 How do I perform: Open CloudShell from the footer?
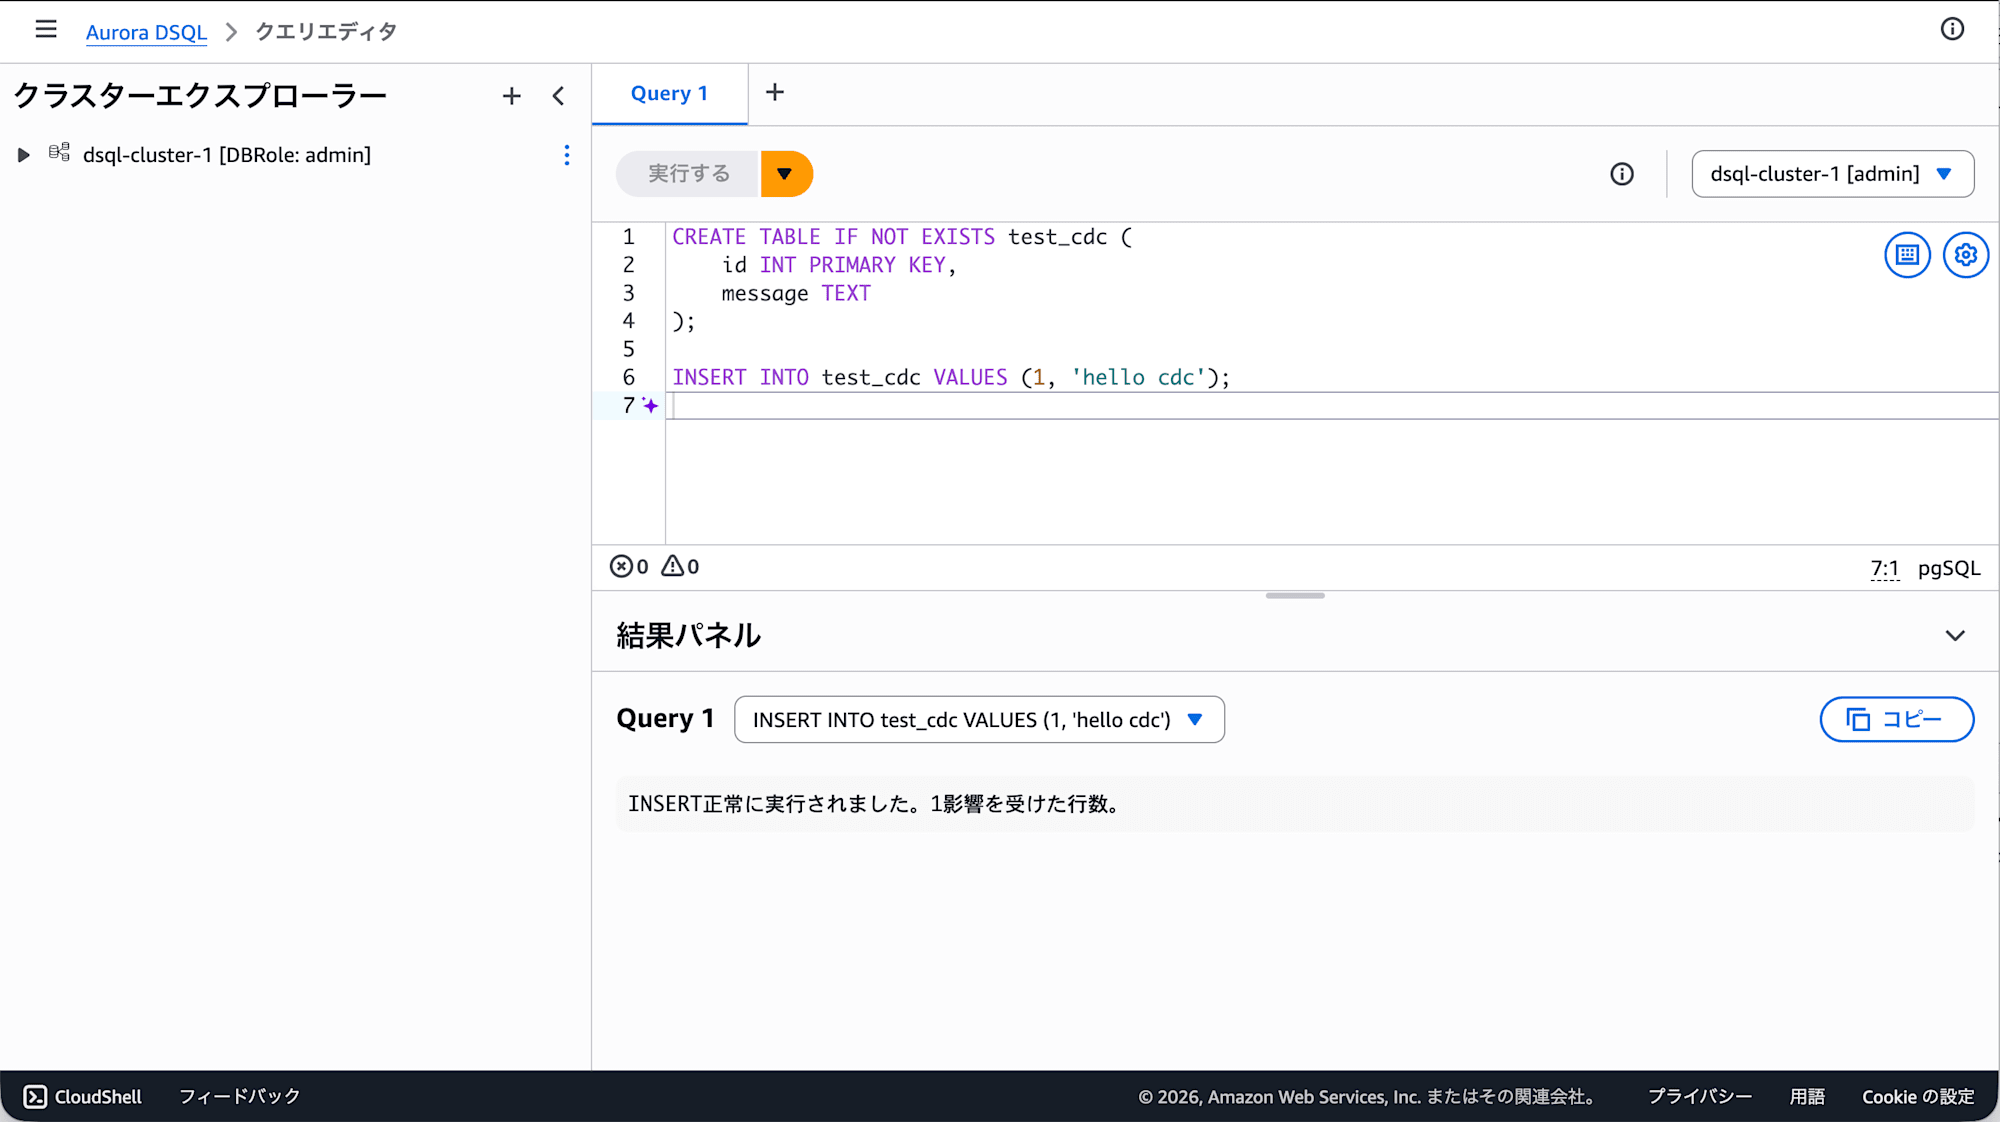coord(83,1097)
